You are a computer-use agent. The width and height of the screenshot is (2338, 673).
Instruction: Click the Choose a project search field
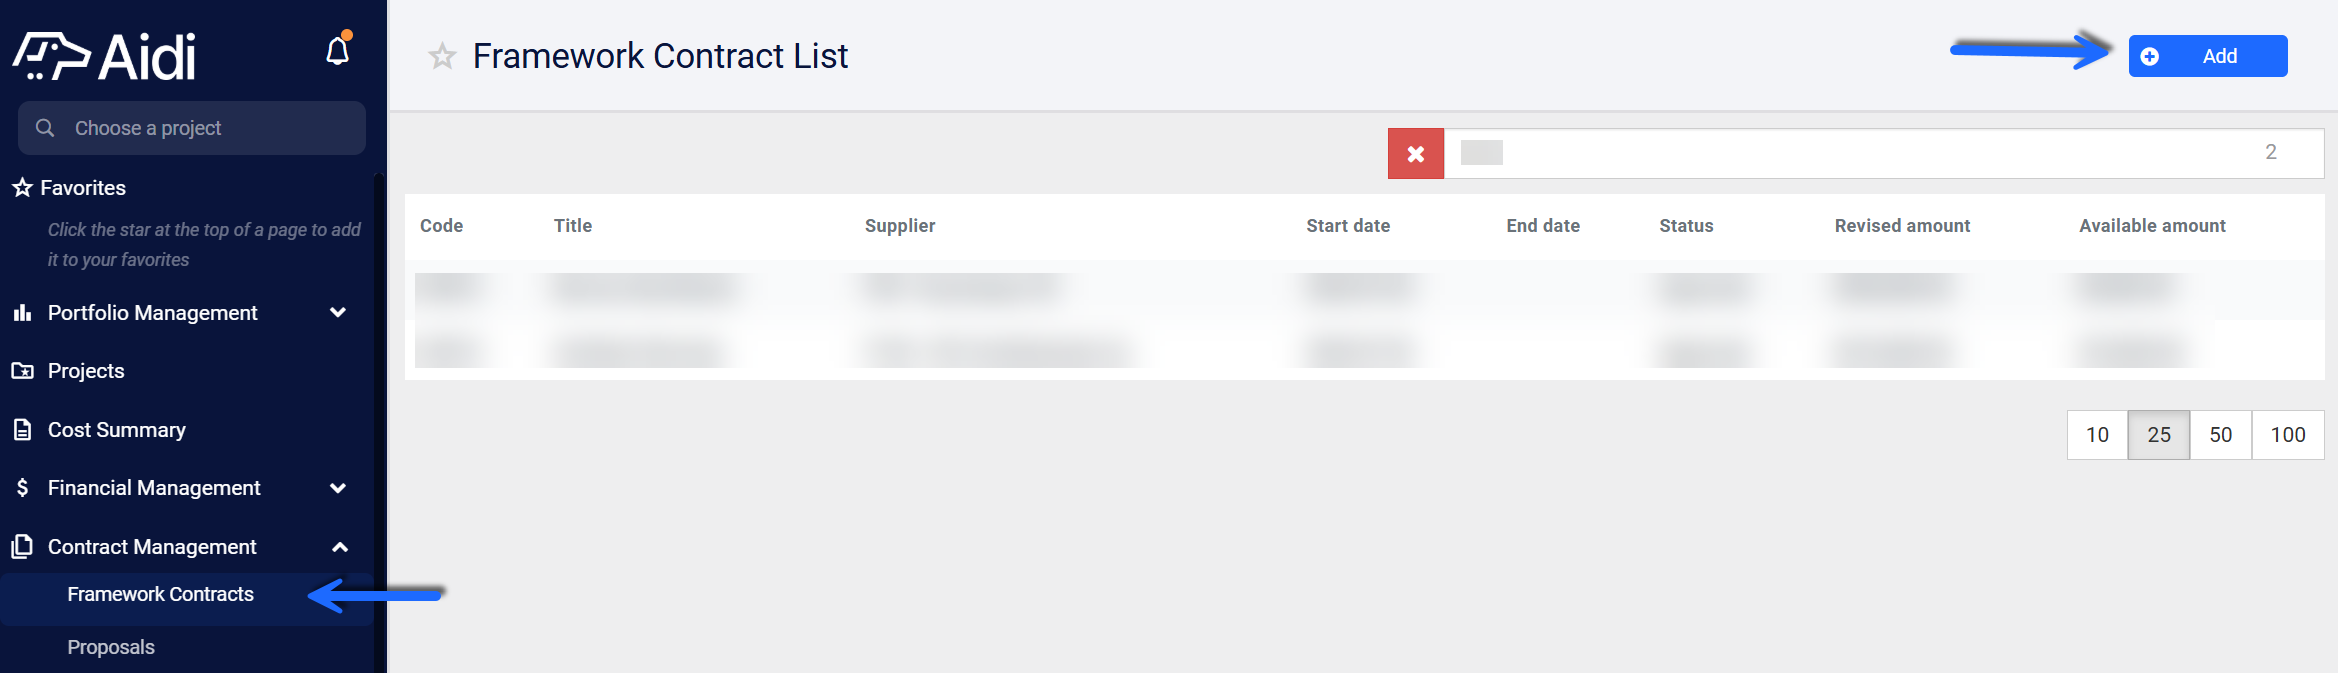(x=192, y=128)
